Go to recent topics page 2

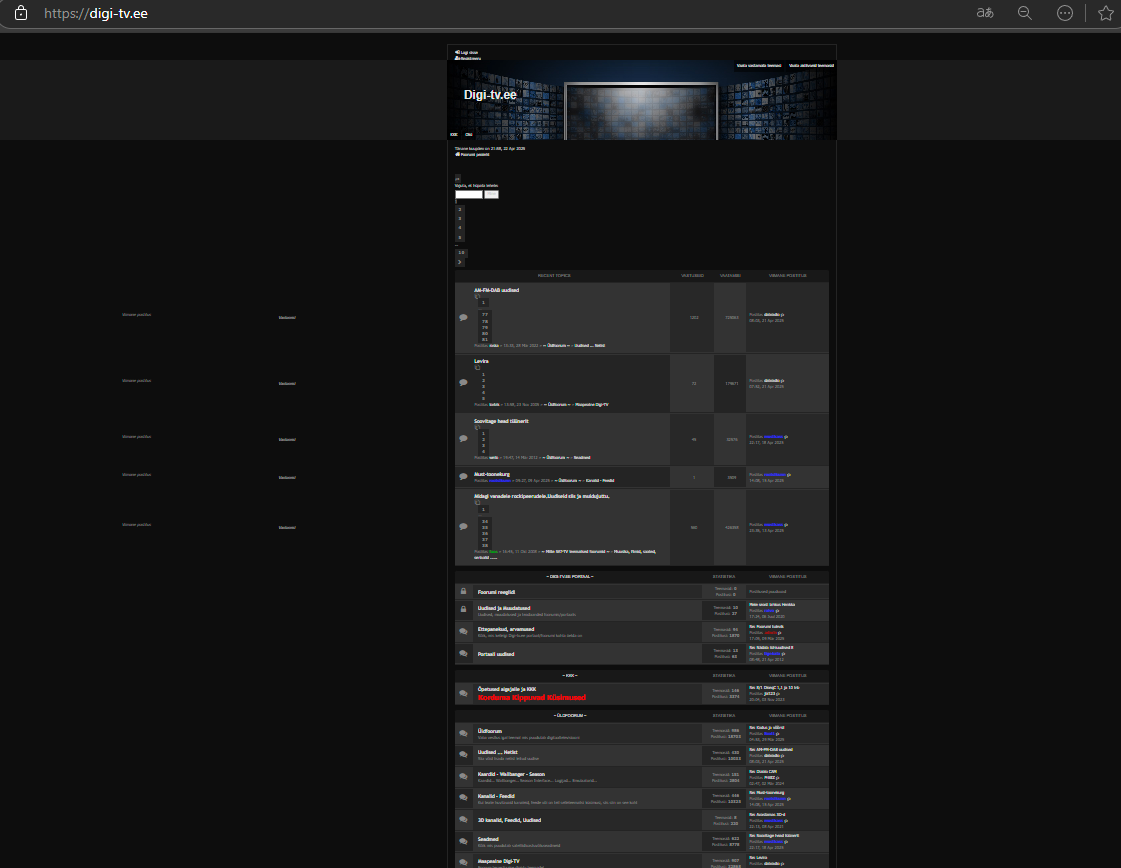tap(460, 209)
